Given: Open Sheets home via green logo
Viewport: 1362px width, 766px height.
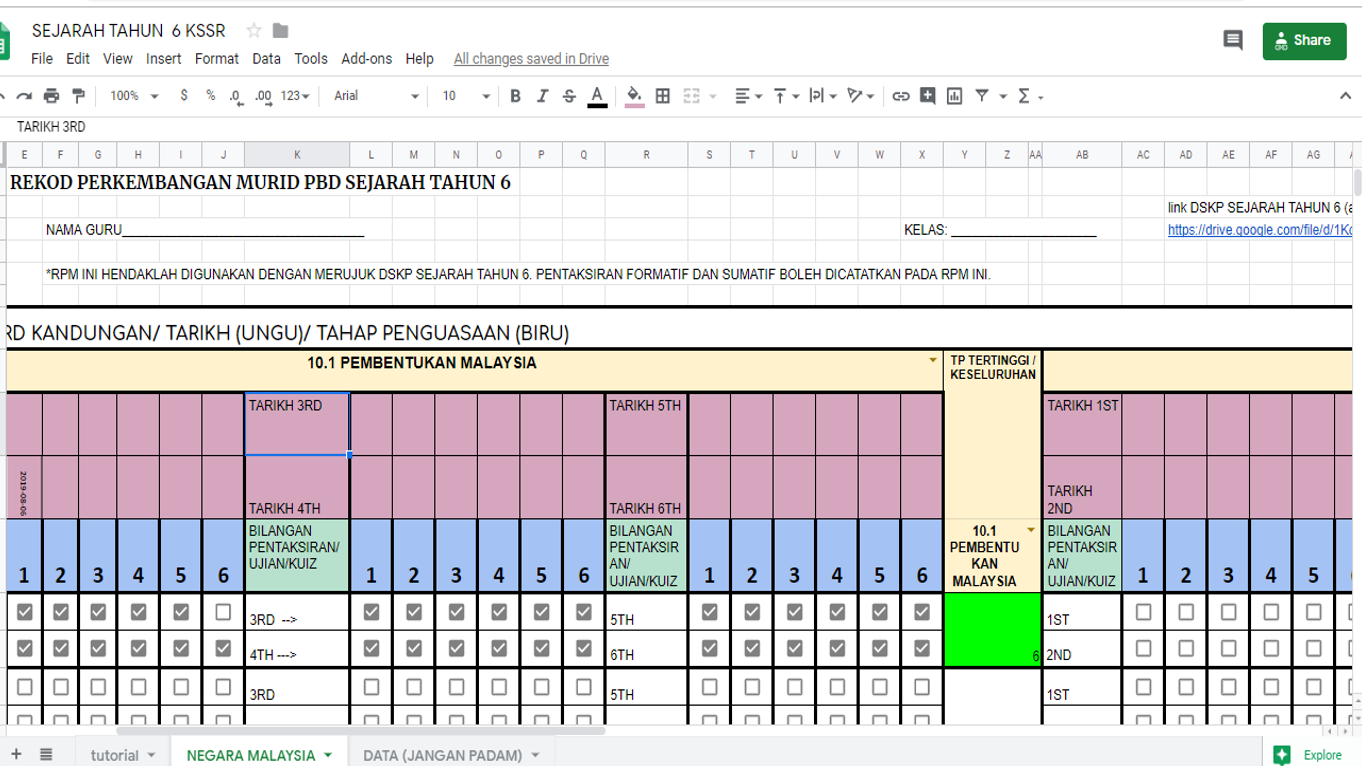Looking at the screenshot, I should click(x=4, y=42).
